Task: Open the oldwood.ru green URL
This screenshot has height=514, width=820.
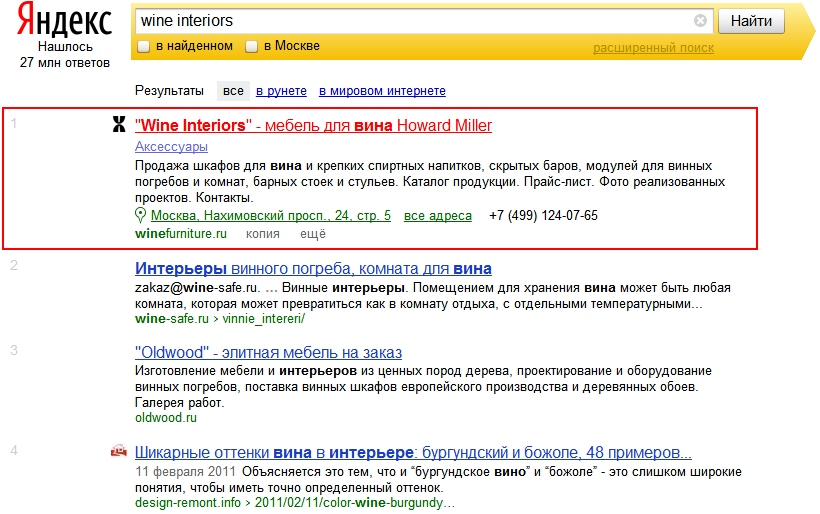Action: tap(166, 418)
